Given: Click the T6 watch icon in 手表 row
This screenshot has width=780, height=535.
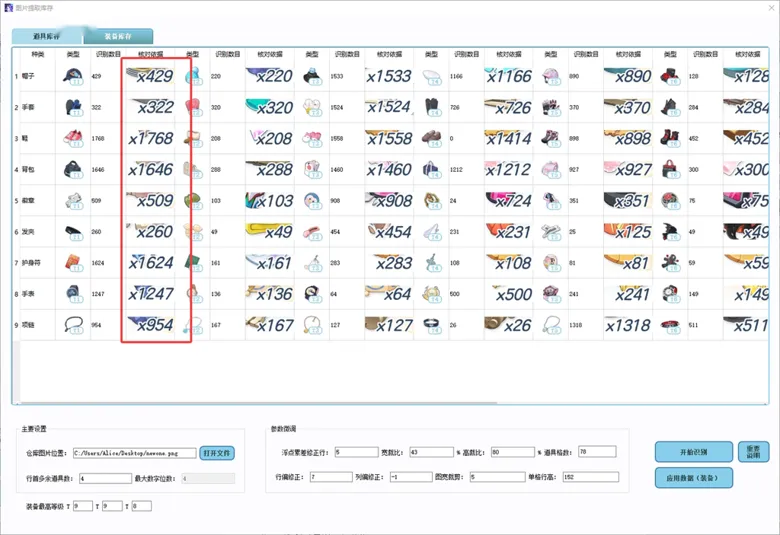Looking at the screenshot, I should click(670, 294).
